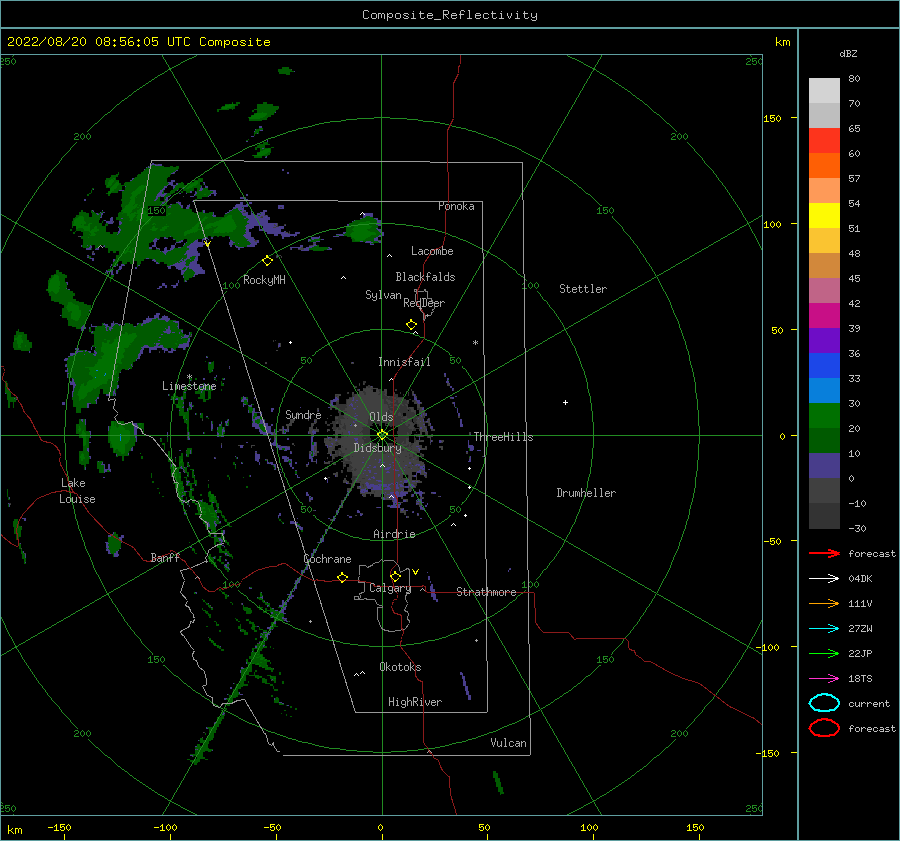Click the red forecast arrow in legend
900x841 pixels.
pyautogui.click(x=824, y=553)
